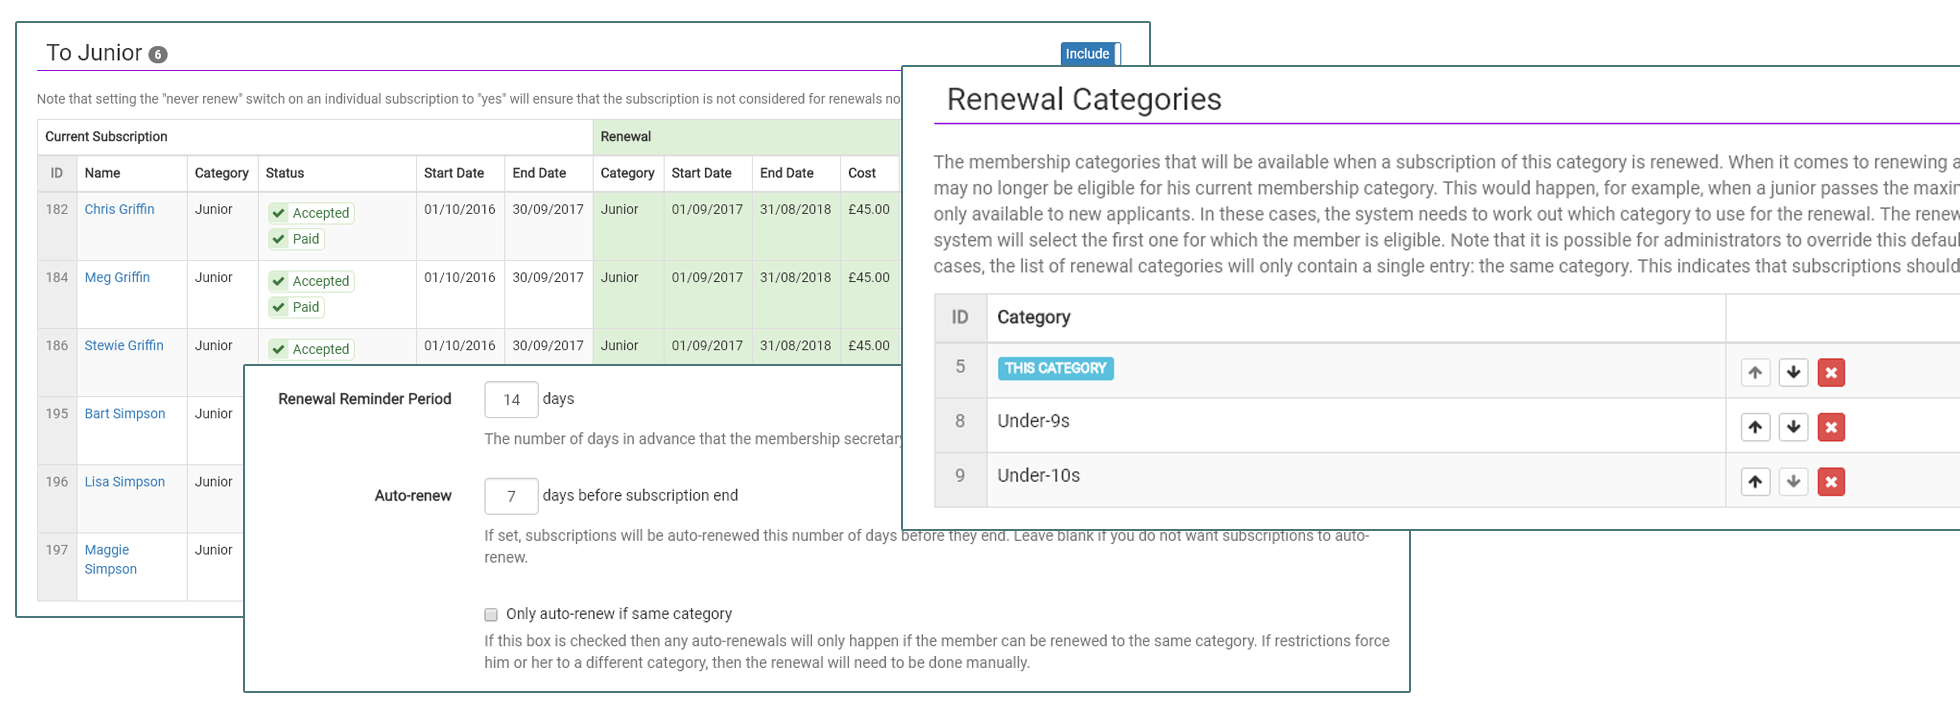Click the THIS CATEGORY label badge
1960x721 pixels.
pyautogui.click(x=1055, y=368)
